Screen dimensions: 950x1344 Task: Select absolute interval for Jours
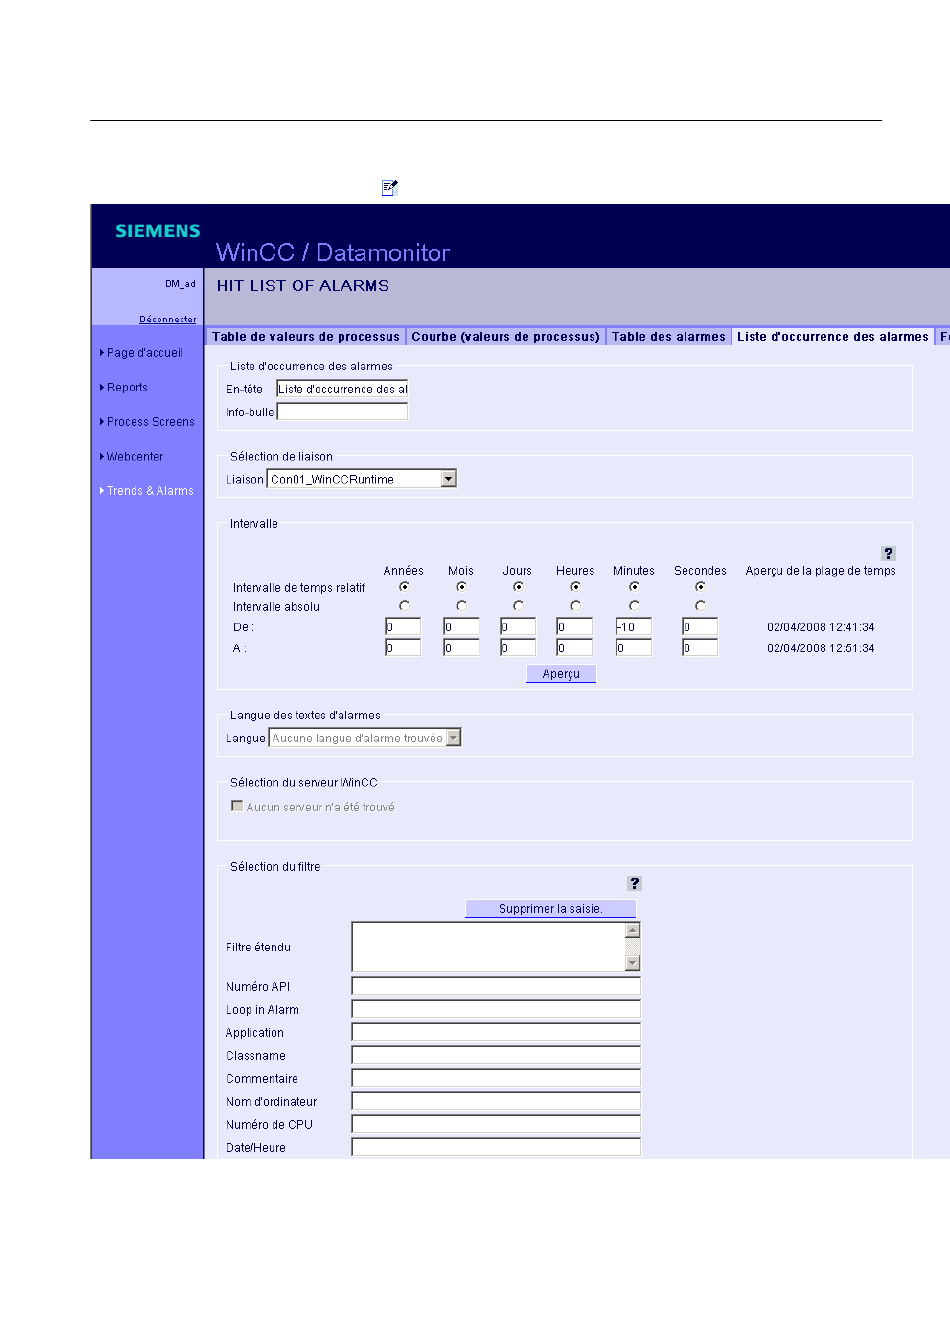518,606
